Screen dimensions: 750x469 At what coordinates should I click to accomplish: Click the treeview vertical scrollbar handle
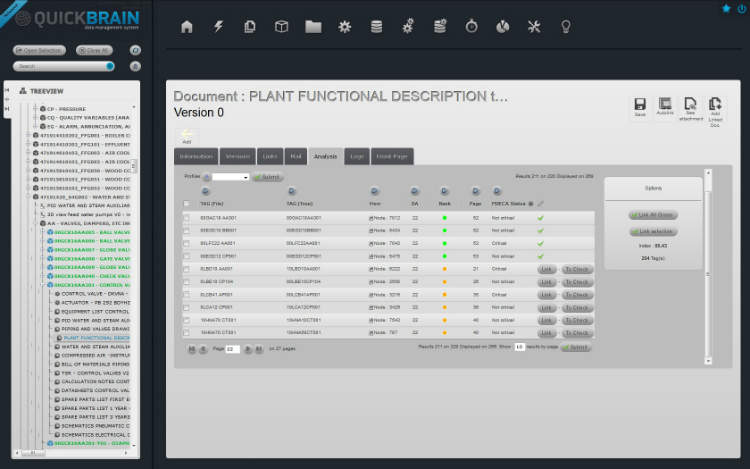click(x=133, y=166)
